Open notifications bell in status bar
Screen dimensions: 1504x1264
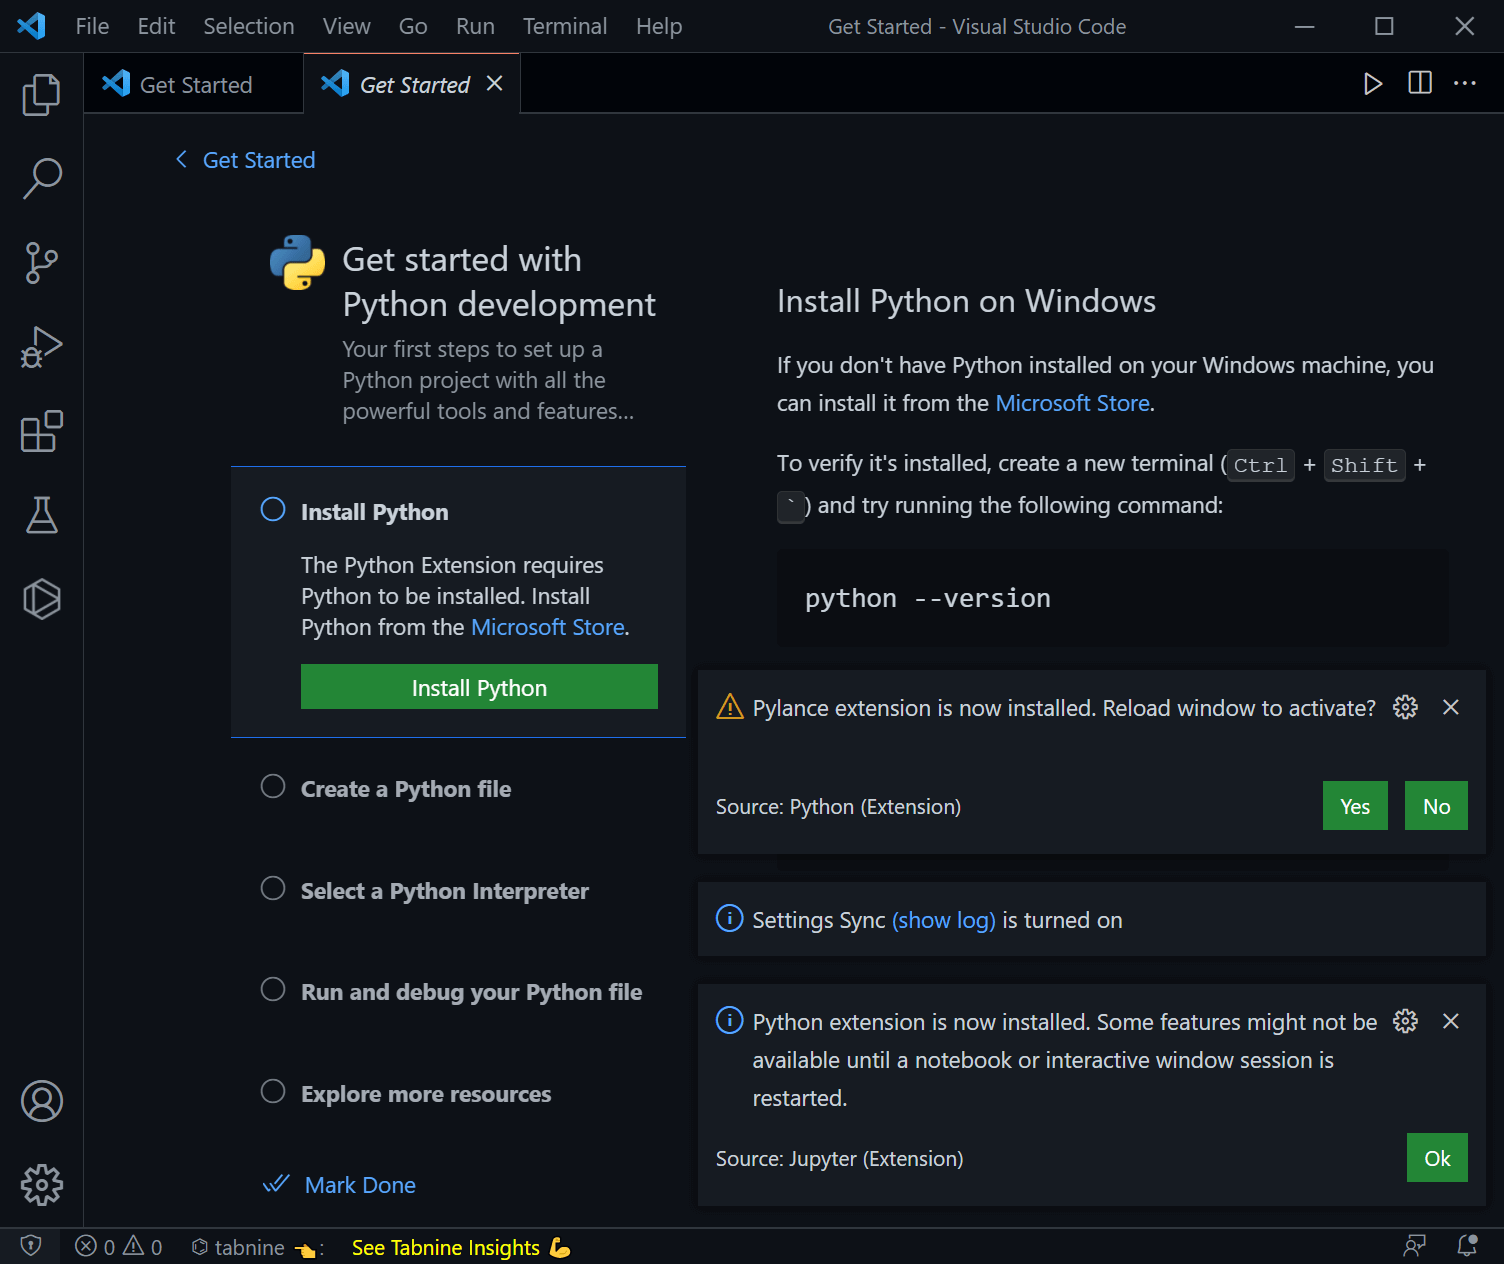coord(1467,1246)
